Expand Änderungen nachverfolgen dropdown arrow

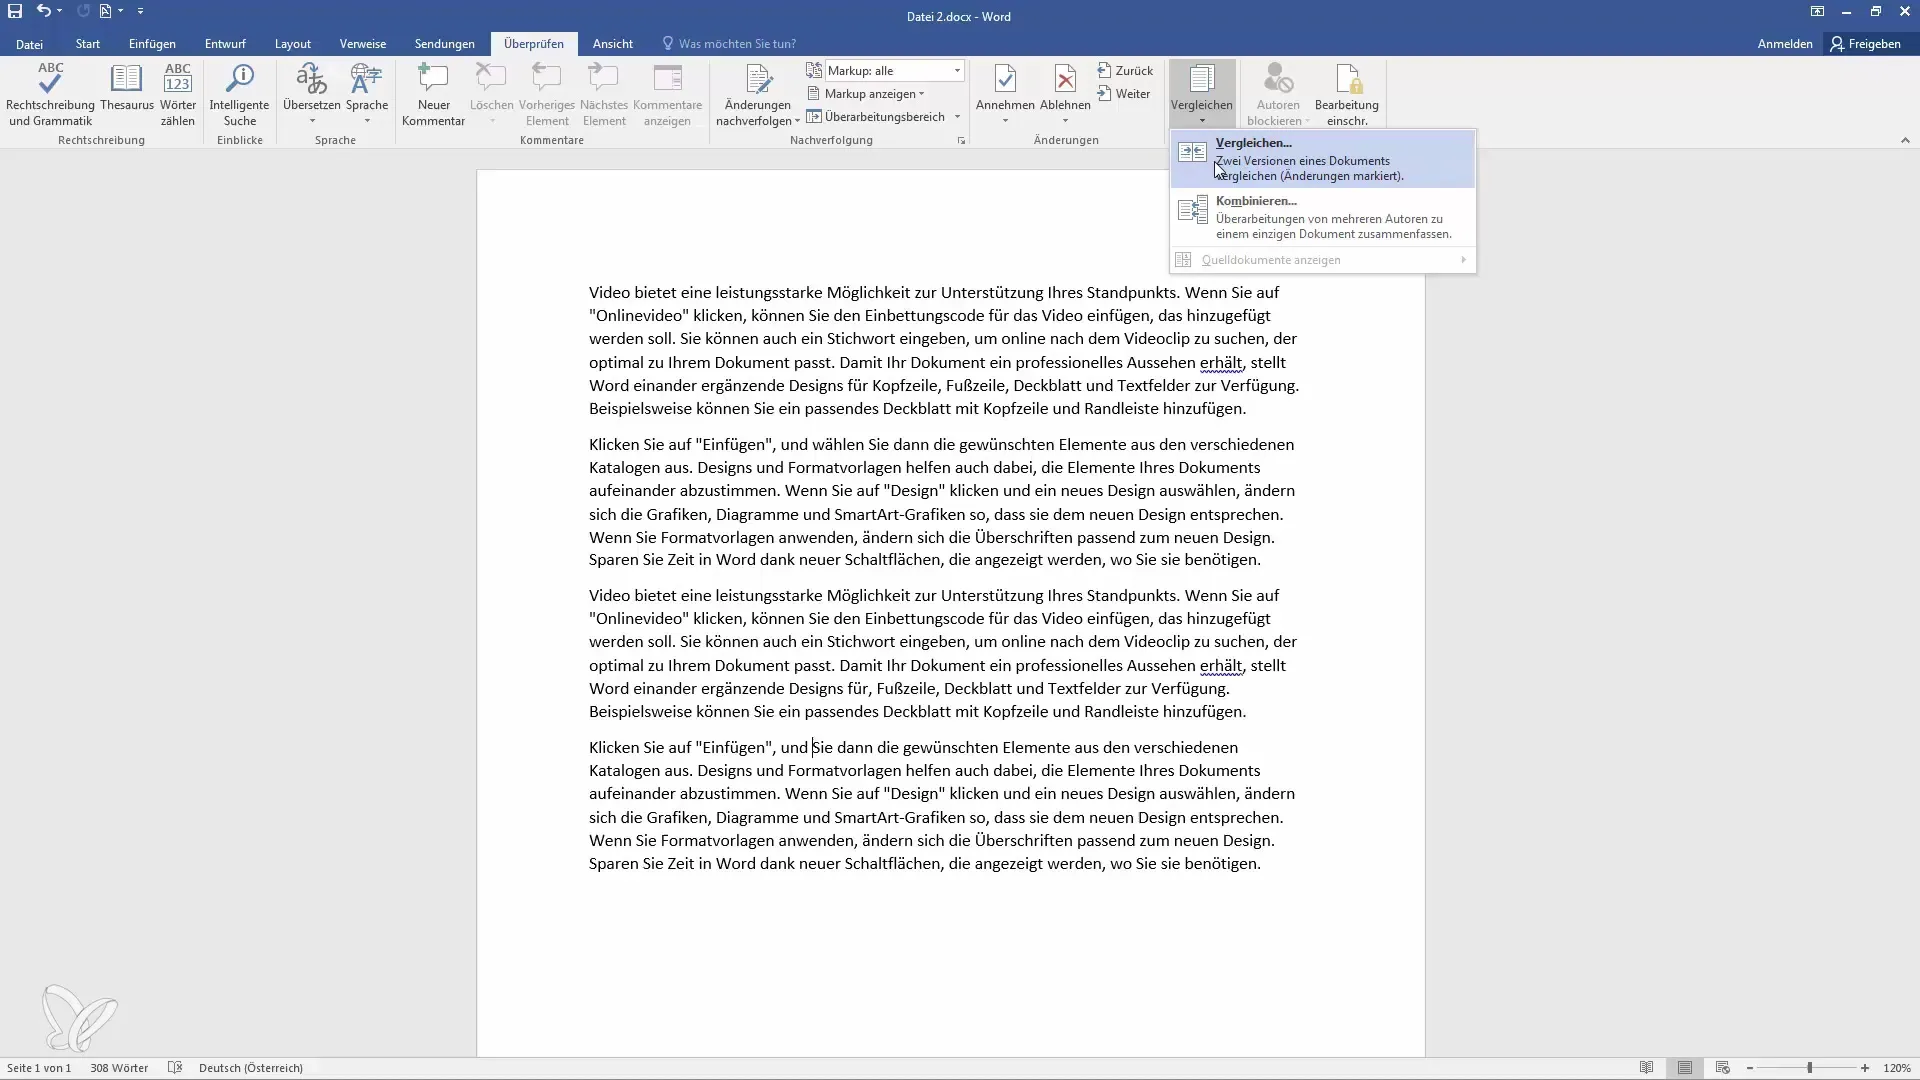pyautogui.click(x=797, y=121)
